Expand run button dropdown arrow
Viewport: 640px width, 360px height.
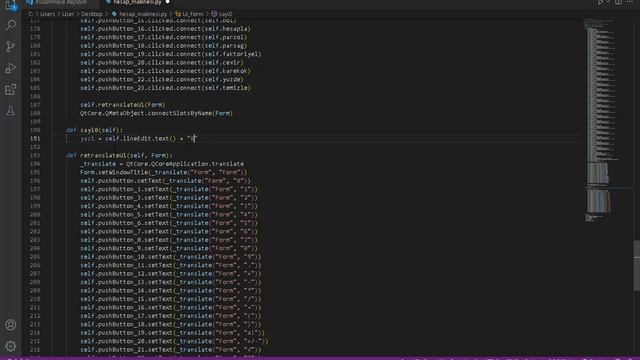608,2
